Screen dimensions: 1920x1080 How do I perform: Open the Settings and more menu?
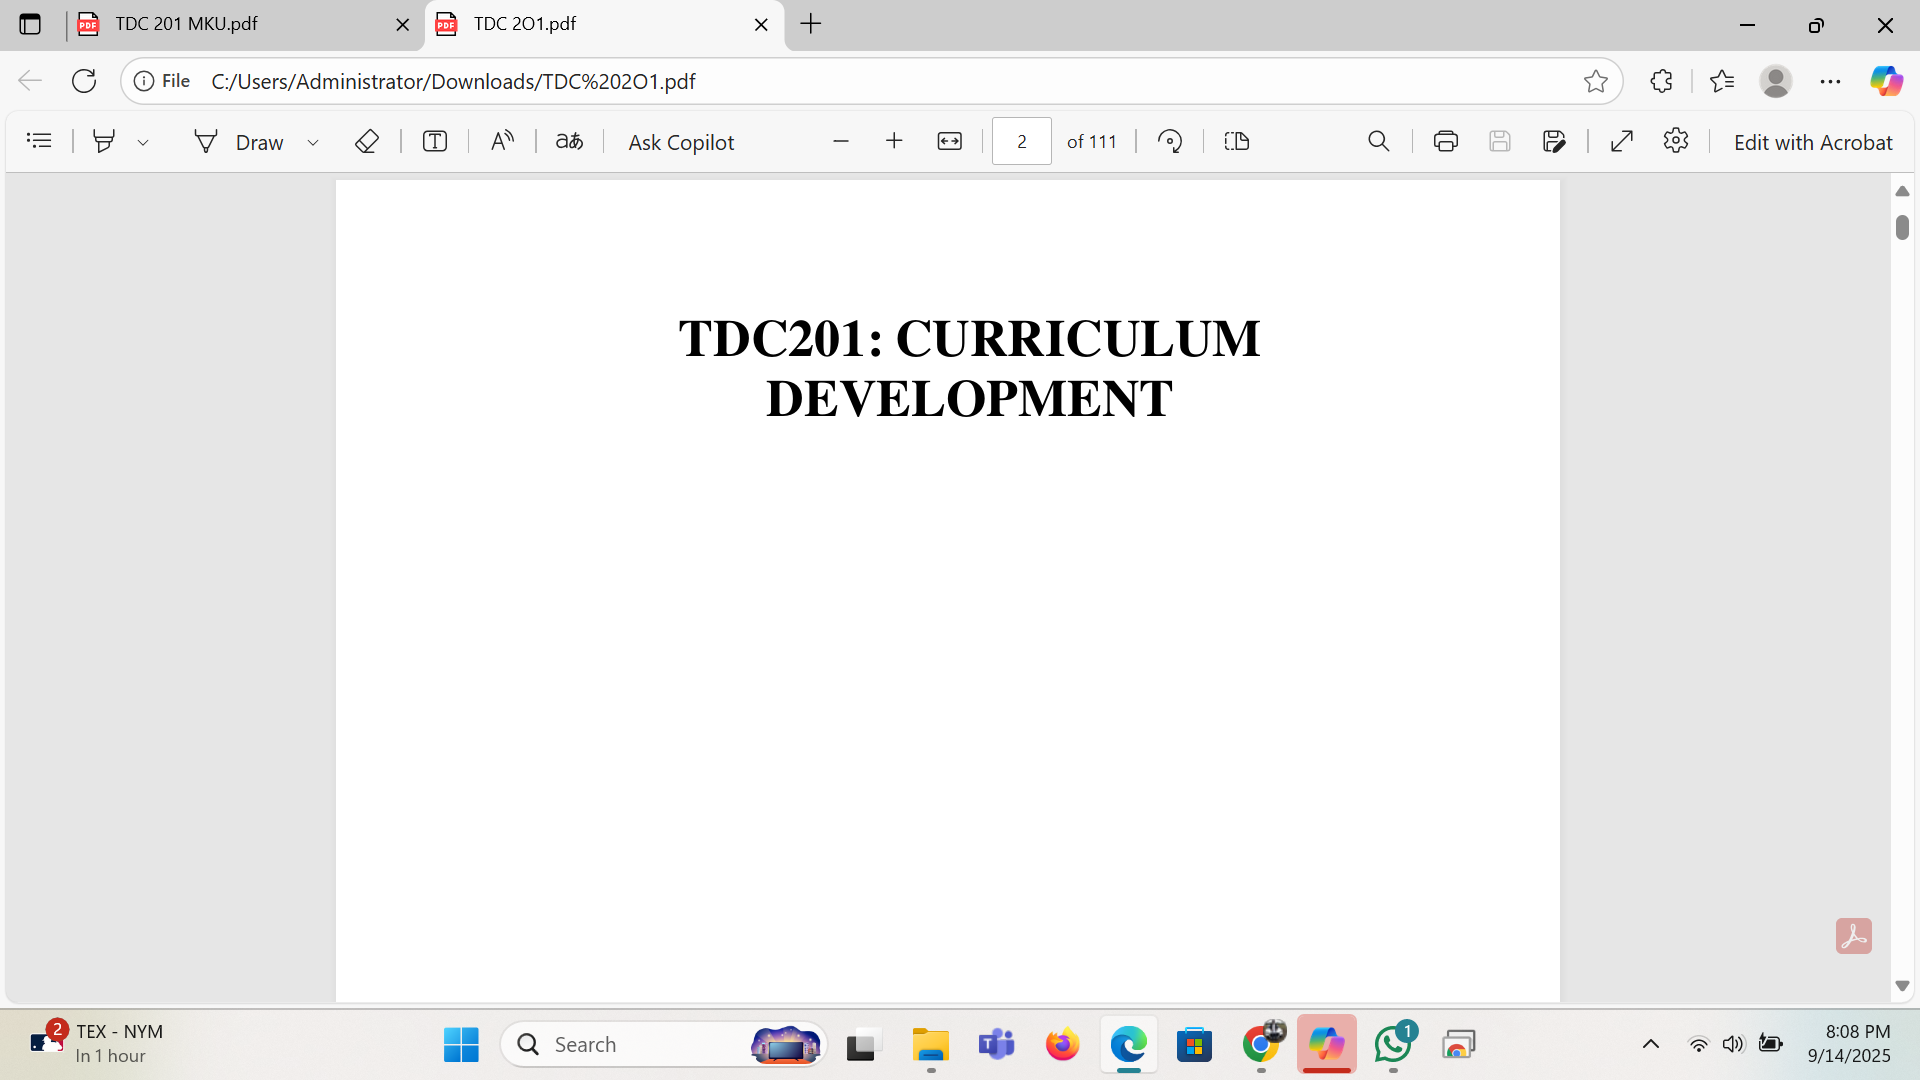(x=1830, y=81)
